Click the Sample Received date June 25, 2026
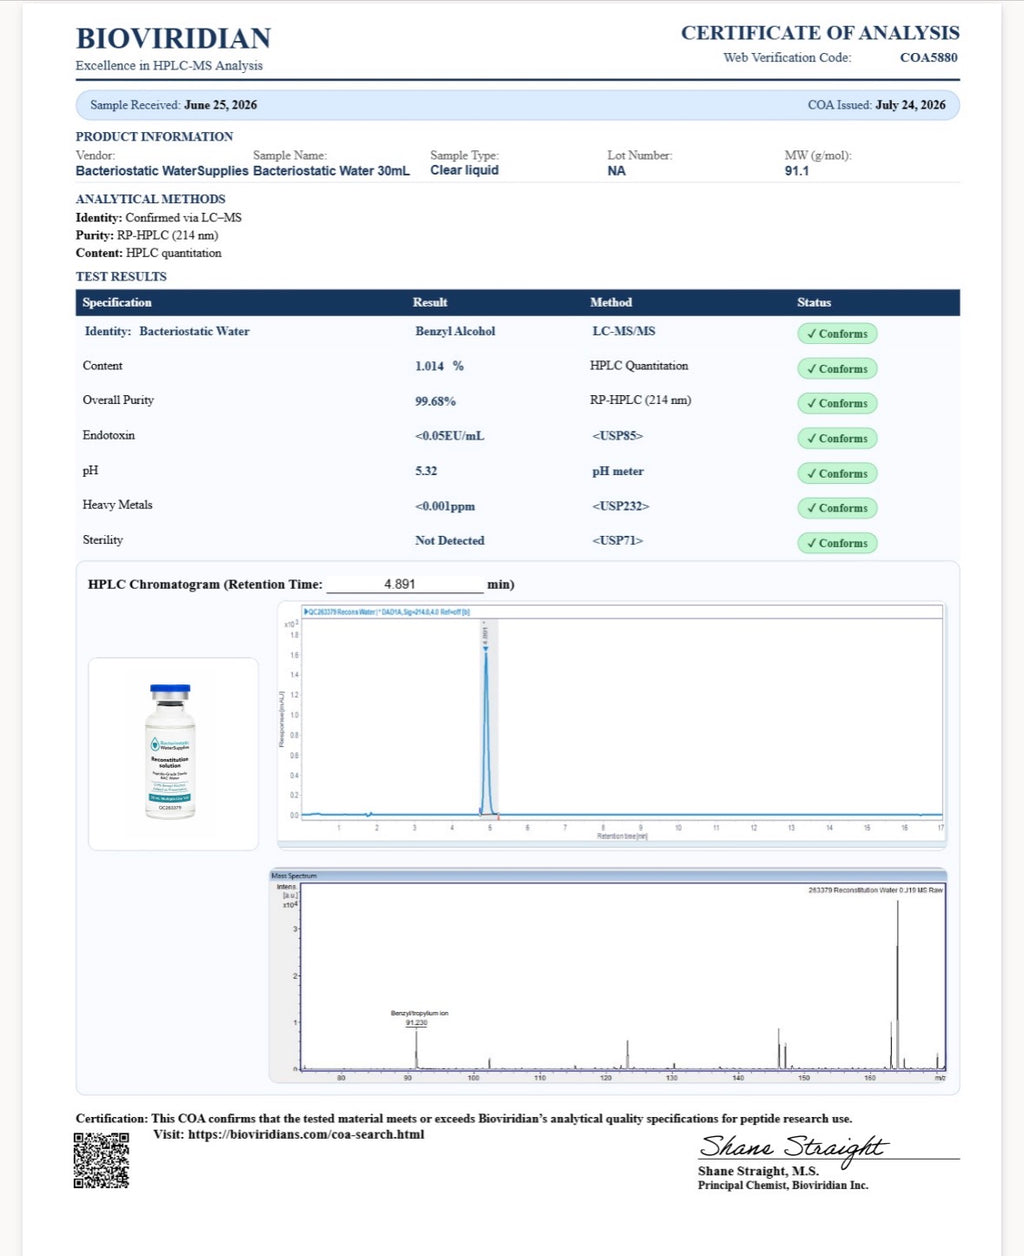Viewport: 1024px width, 1256px height. 220,105
